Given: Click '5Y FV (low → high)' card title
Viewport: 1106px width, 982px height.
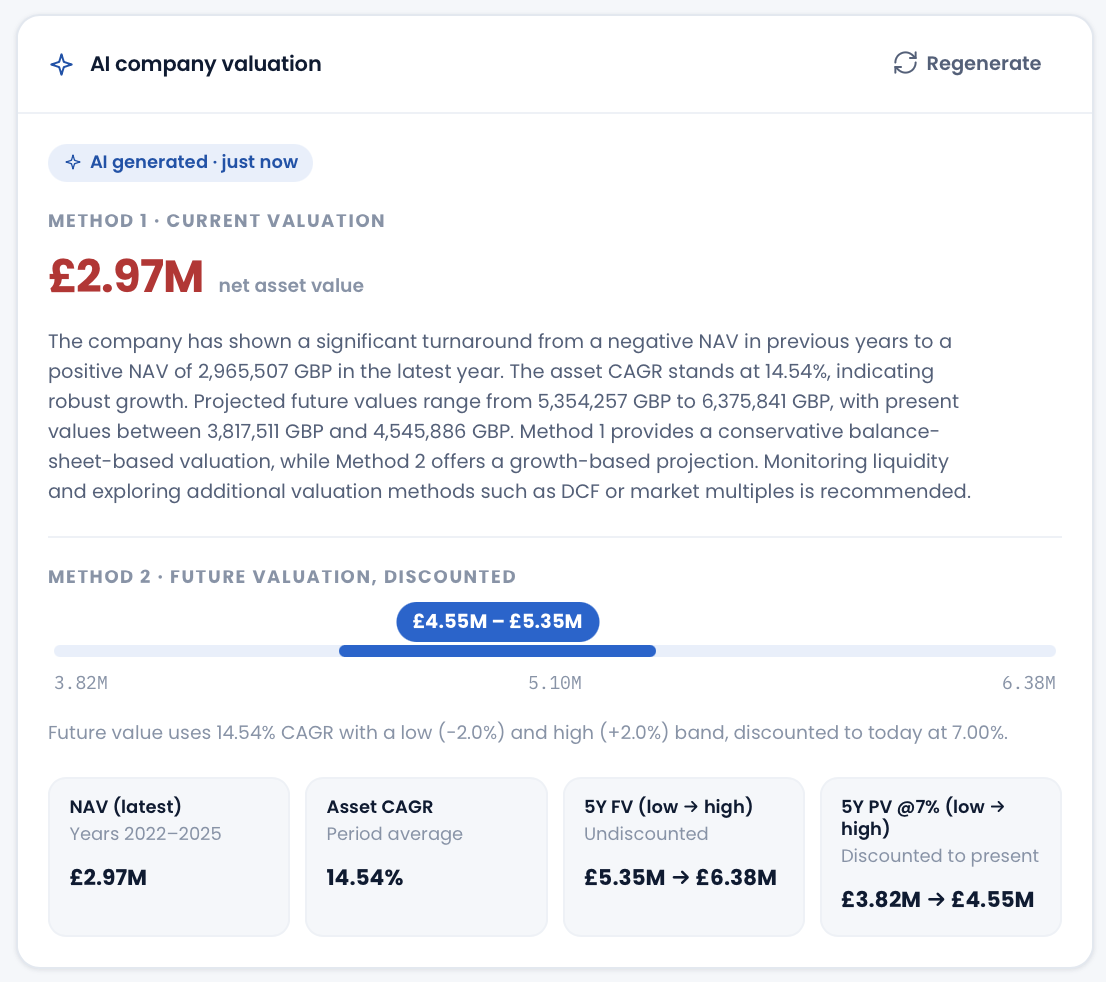Looking at the screenshot, I should point(668,806).
